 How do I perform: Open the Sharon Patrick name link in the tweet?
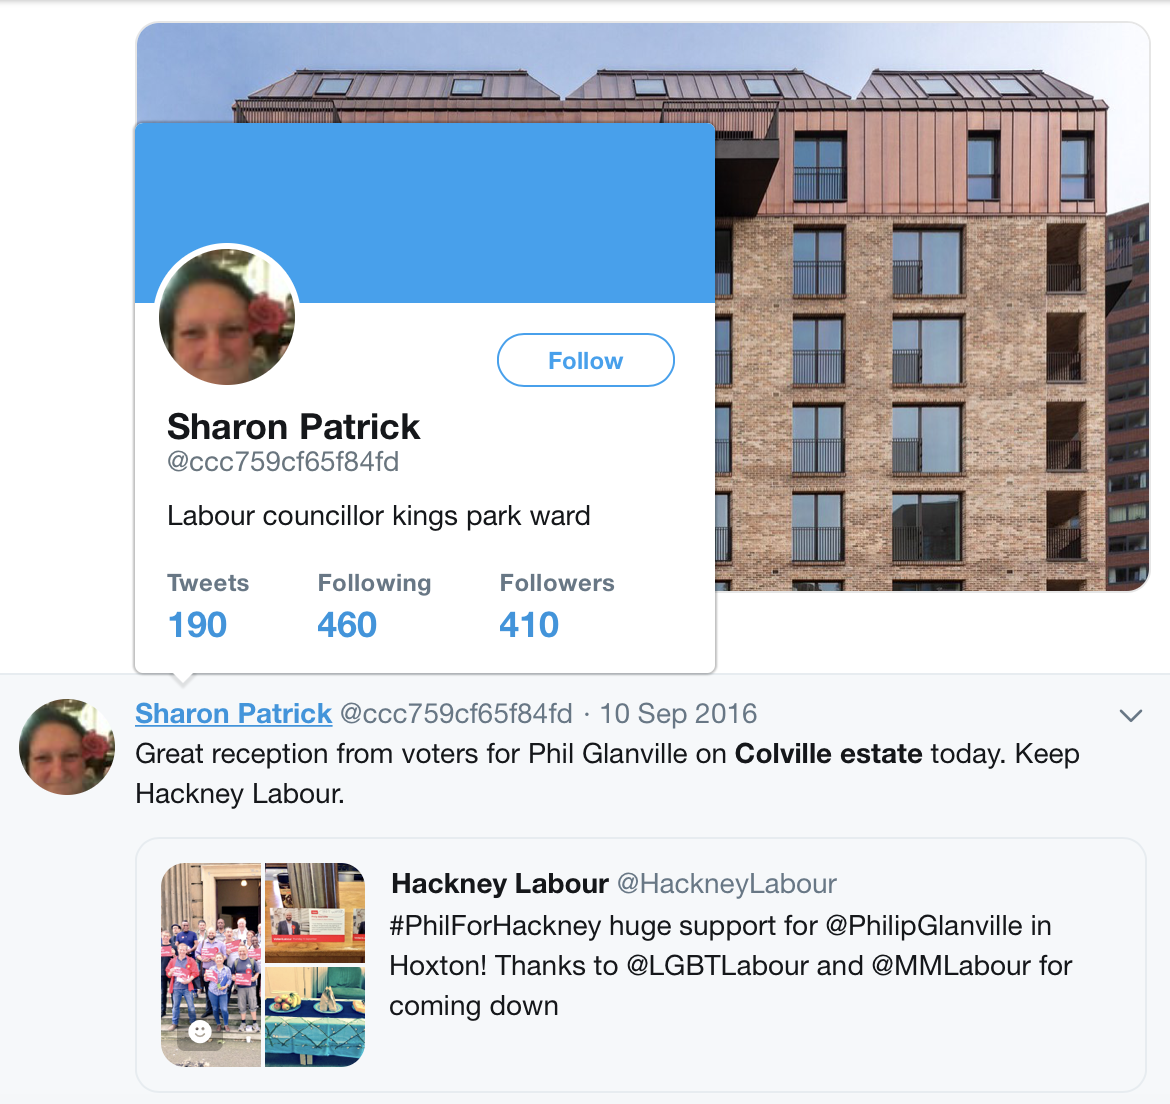coord(234,714)
